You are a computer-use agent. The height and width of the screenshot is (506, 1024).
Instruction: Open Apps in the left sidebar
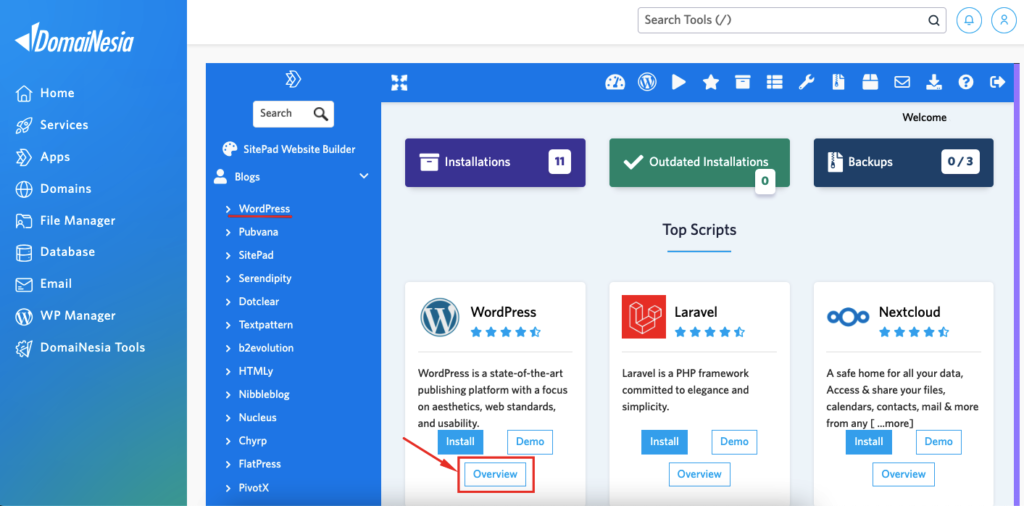click(x=42, y=157)
